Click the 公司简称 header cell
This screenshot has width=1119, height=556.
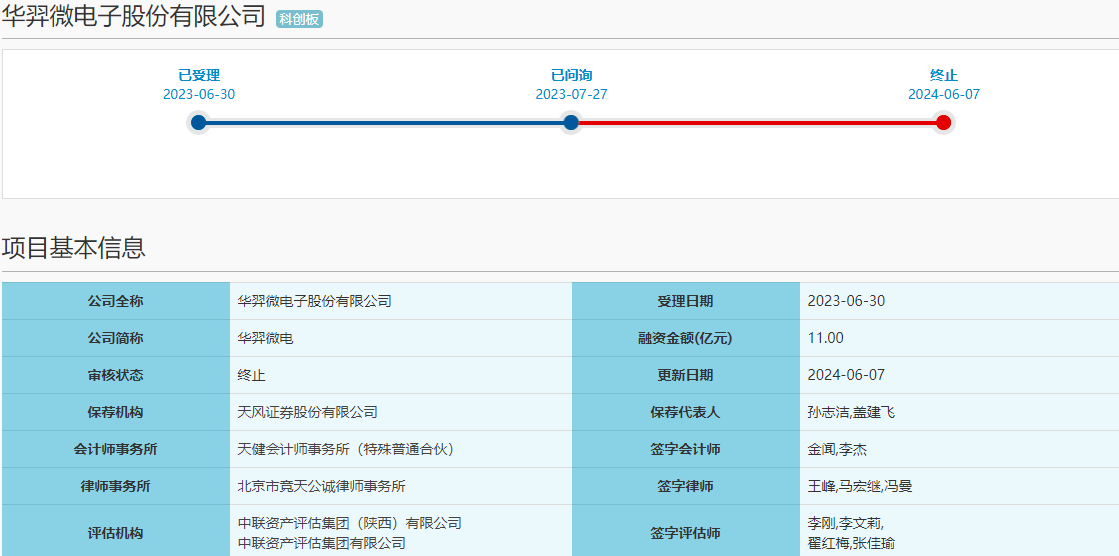(x=116, y=338)
